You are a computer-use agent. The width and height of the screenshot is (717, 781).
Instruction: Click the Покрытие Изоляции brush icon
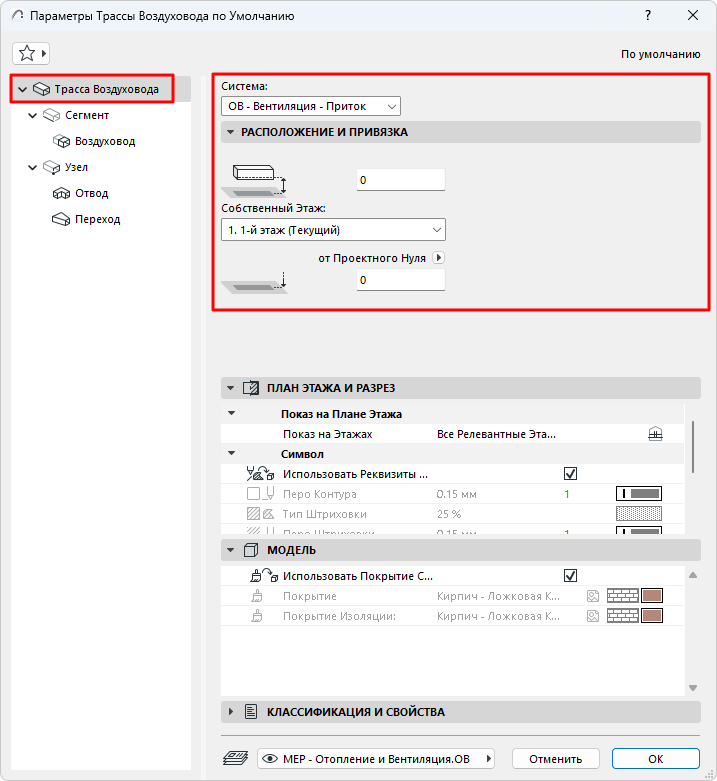(x=257, y=616)
